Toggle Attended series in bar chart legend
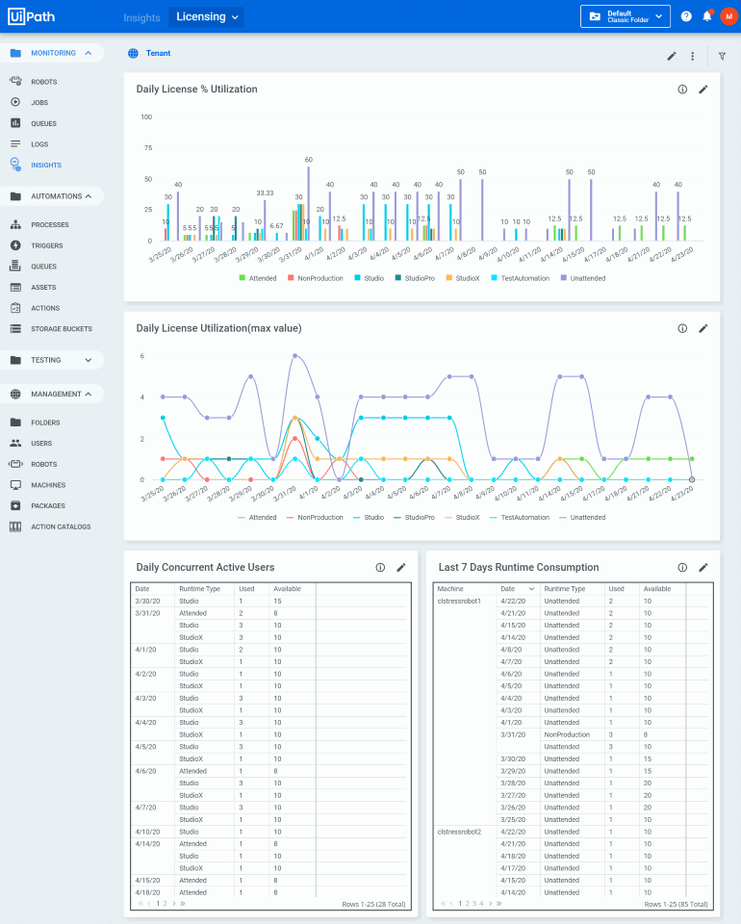The height and width of the screenshot is (924, 741). coord(258,278)
